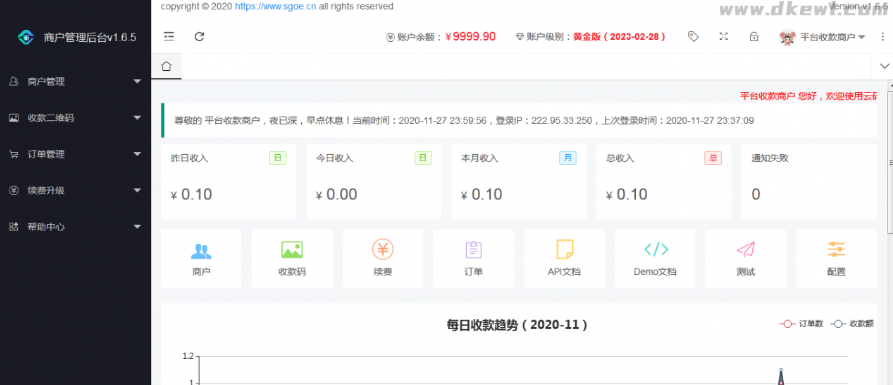
Task: Open the 商户管理 sidebar menu
Action: click(x=75, y=81)
